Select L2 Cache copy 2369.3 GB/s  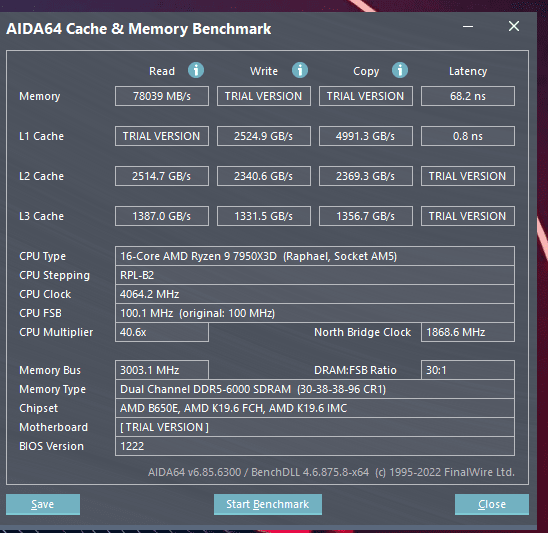[x=366, y=176]
